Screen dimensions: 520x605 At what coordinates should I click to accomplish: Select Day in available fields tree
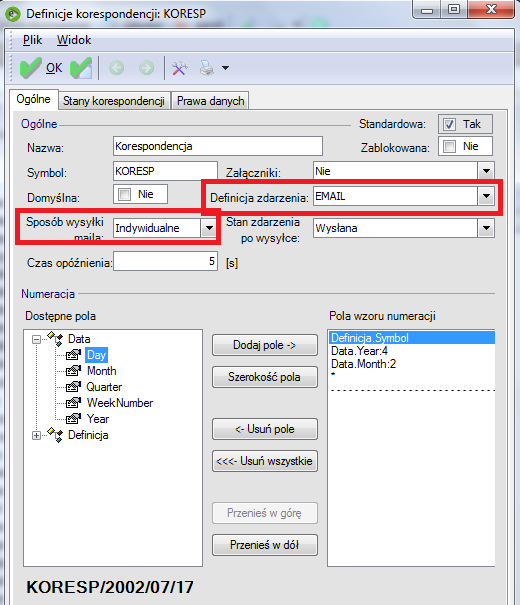96,355
